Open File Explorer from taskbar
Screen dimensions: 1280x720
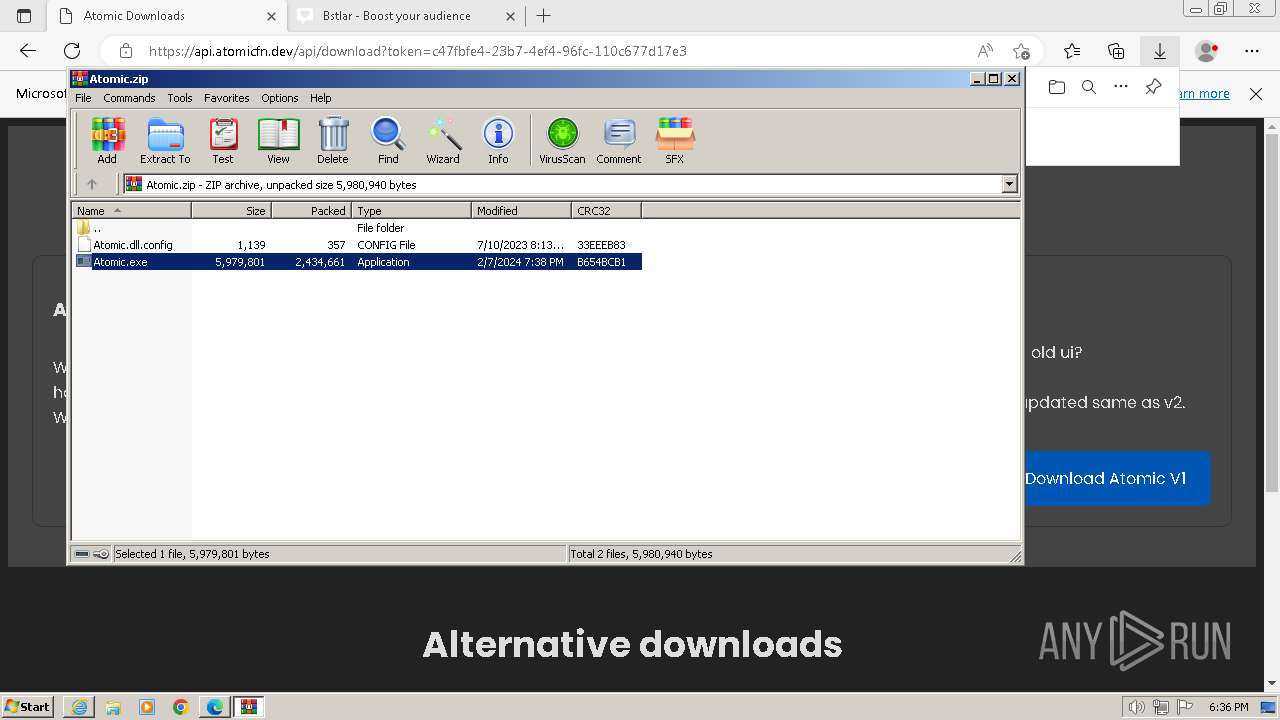[x=113, y=707]
